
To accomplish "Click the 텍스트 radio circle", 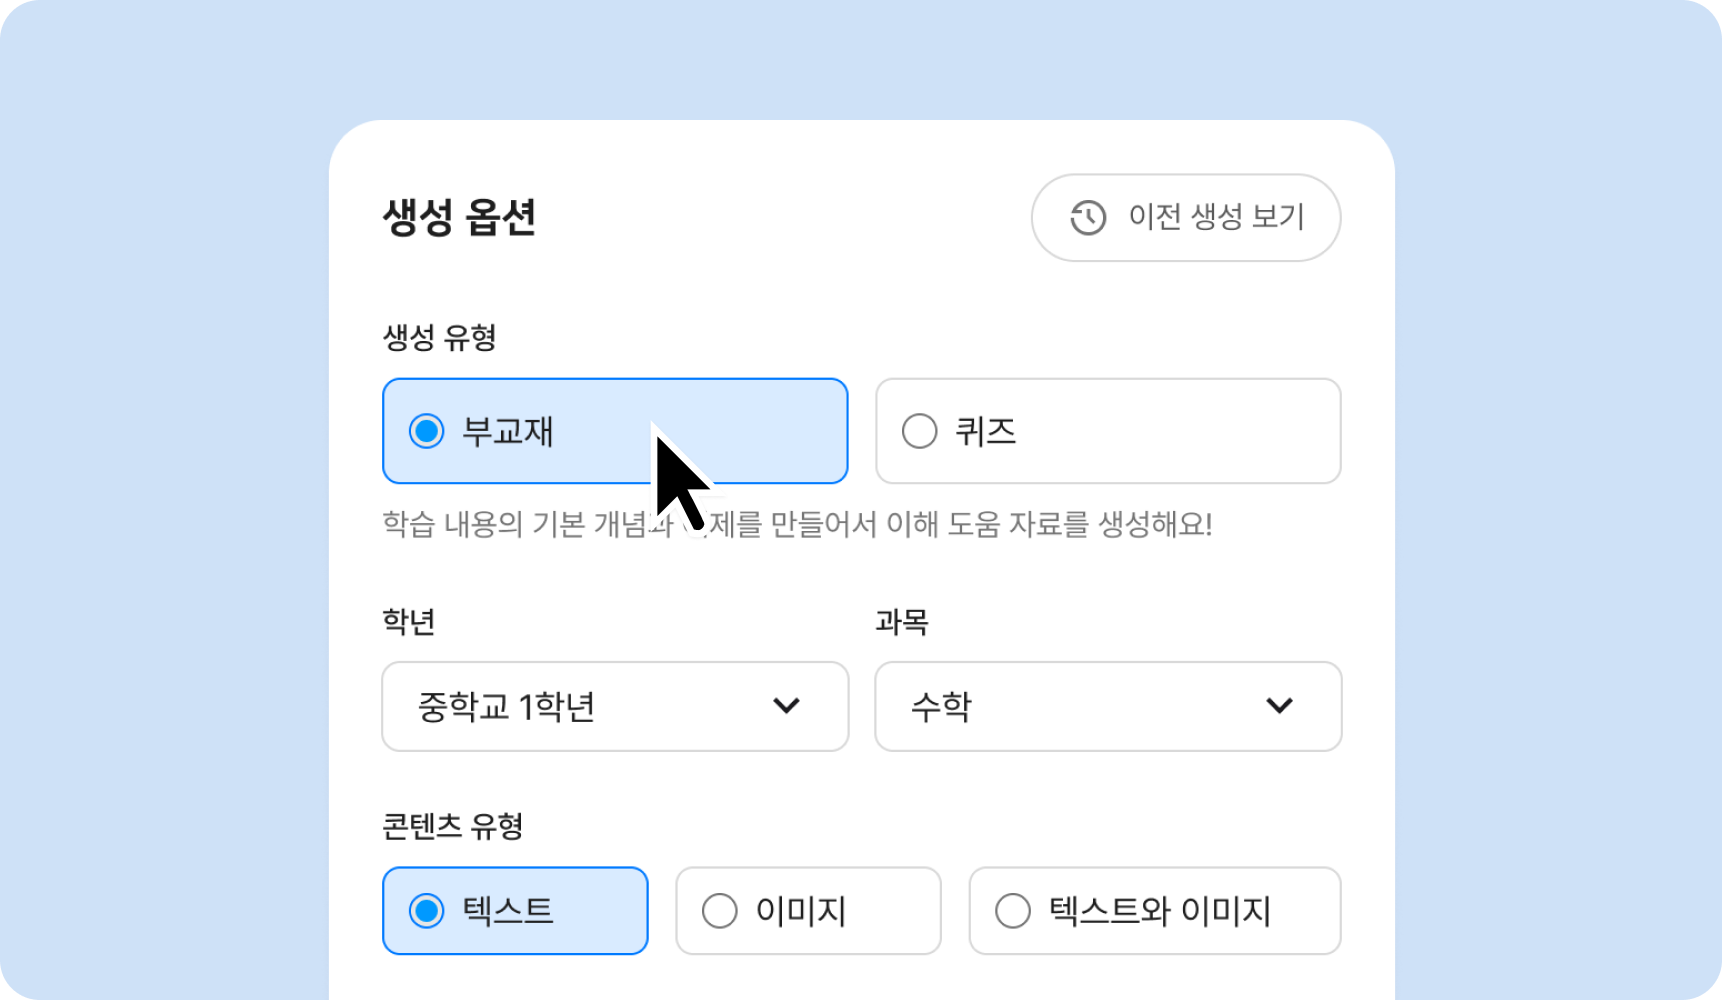I will point(427,910).
